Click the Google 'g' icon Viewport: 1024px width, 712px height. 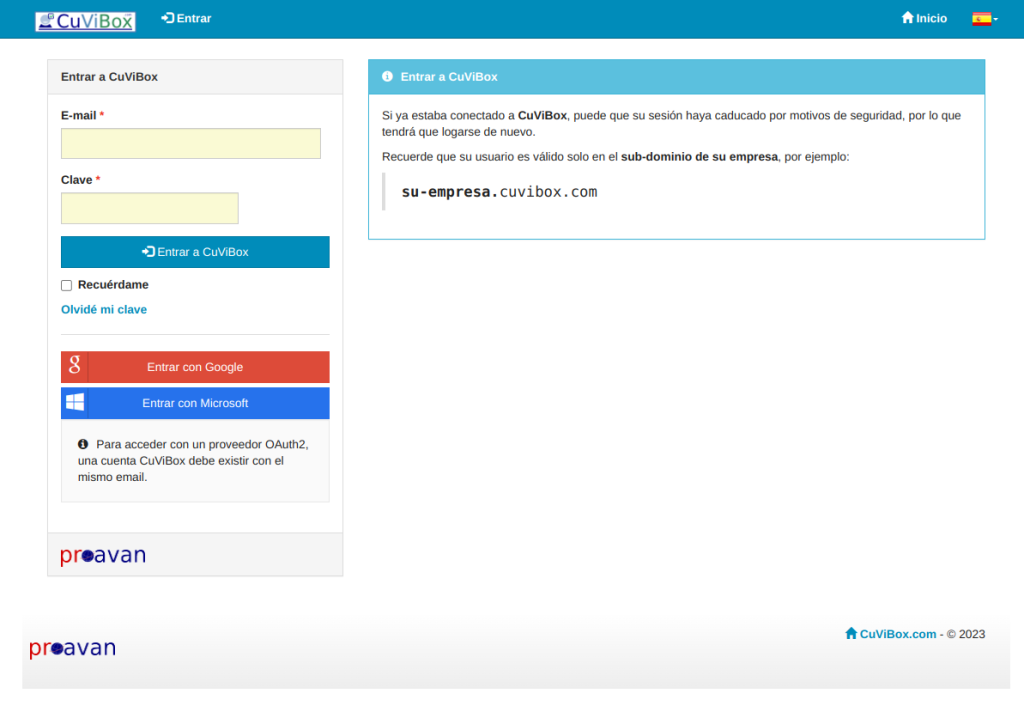tap(75, 367)
